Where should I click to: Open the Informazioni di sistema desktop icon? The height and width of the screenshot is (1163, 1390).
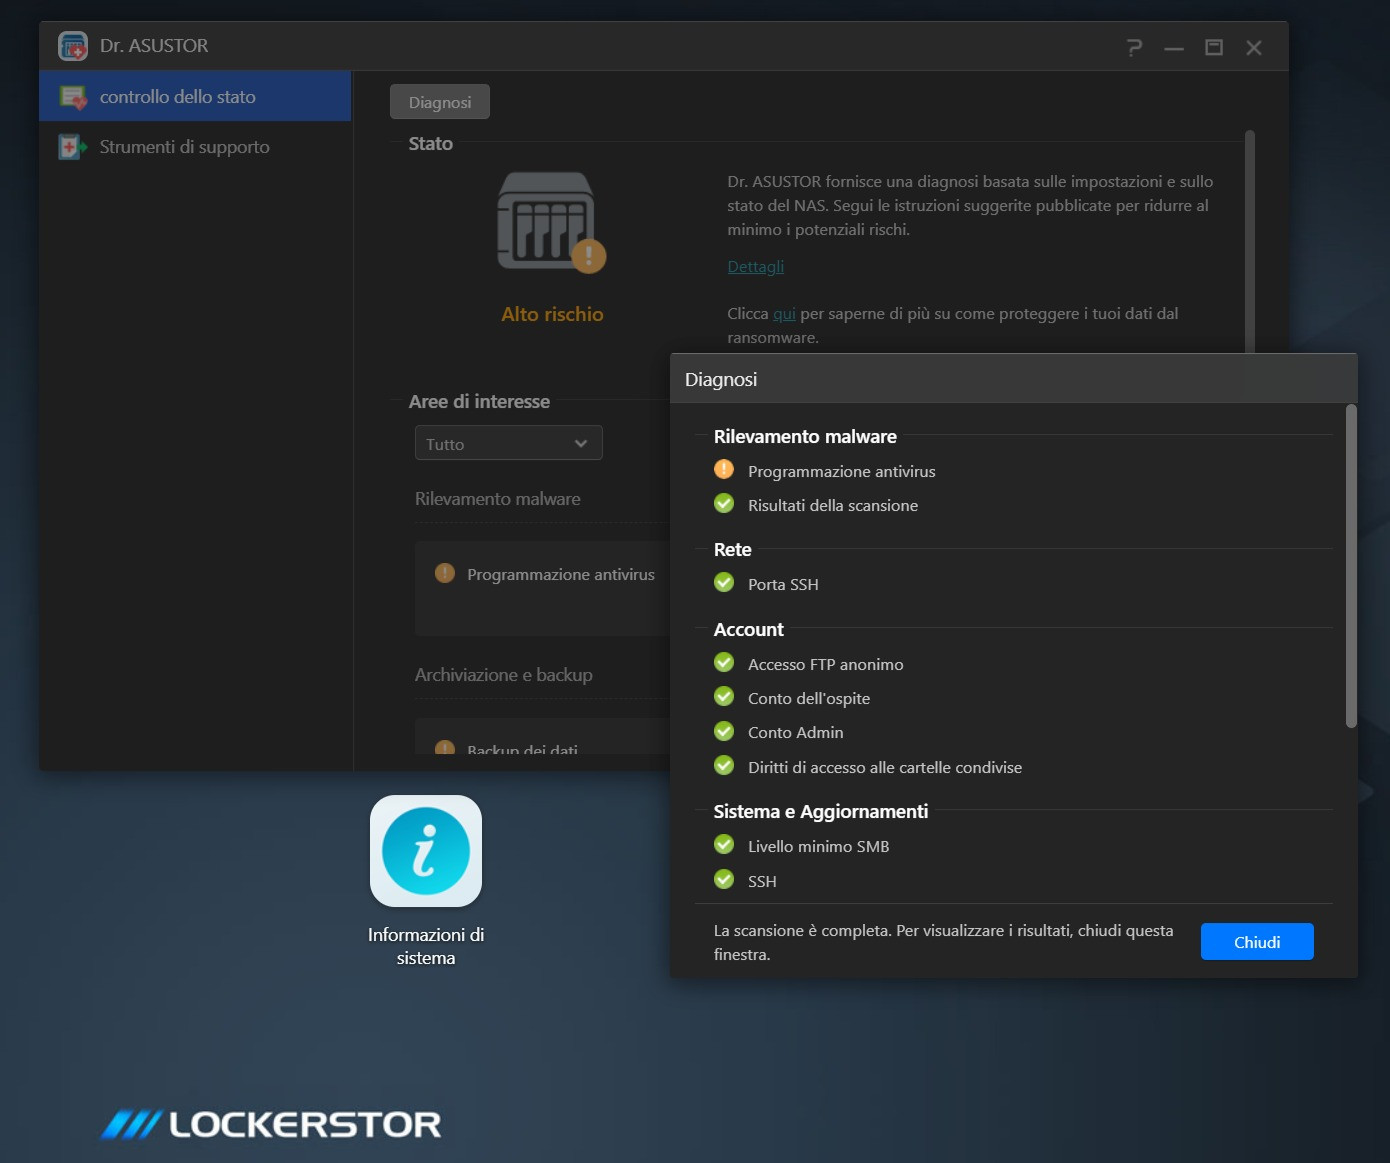426,851
